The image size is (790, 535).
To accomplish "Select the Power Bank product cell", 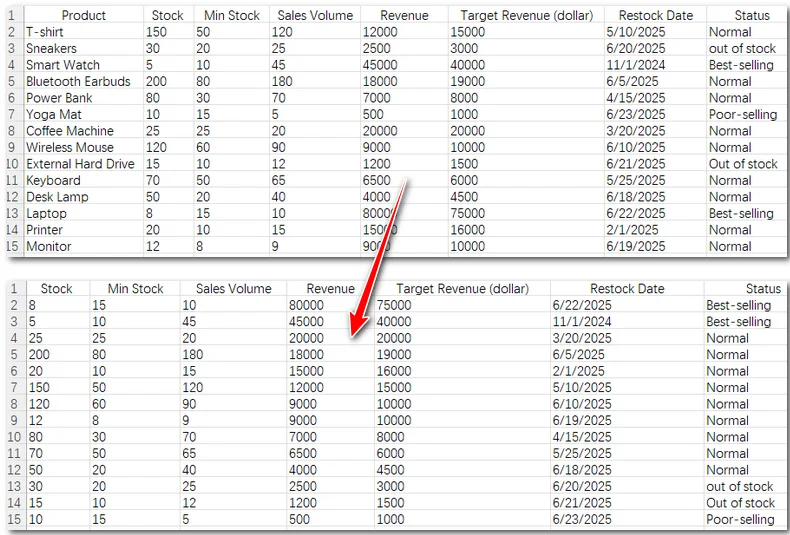I will point(84,98).
